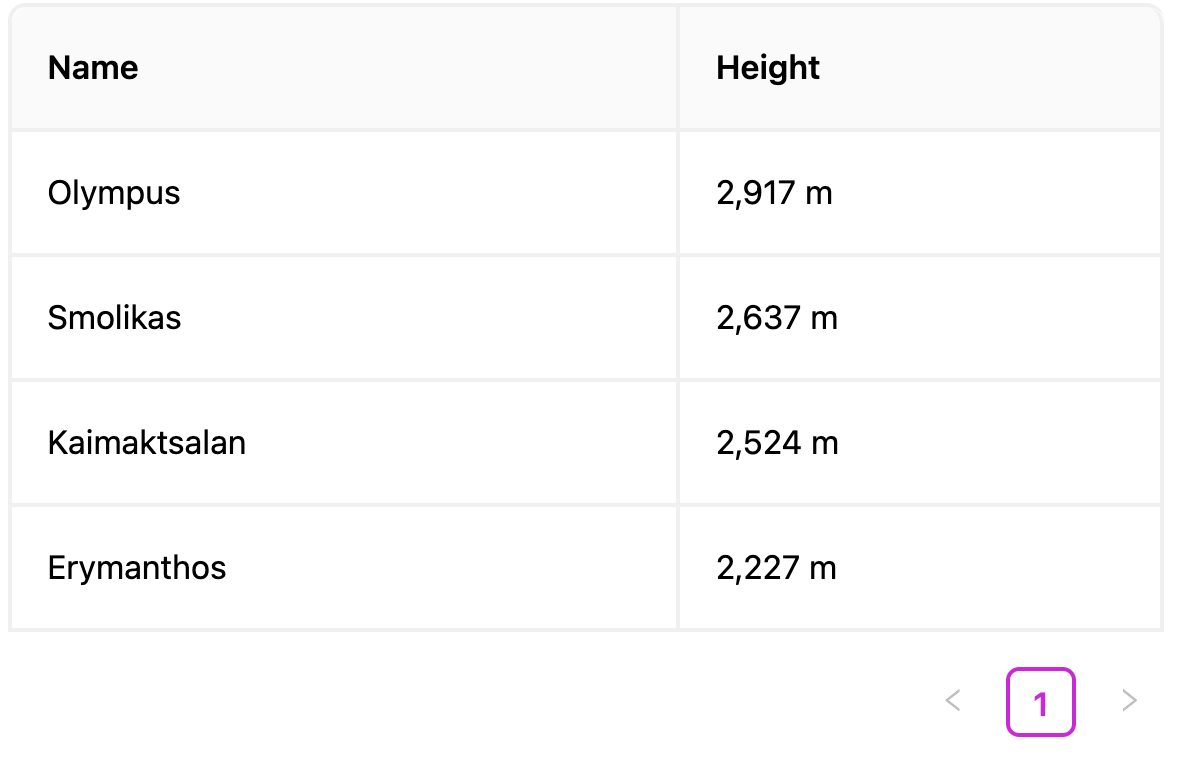This screenshot has width=1178, height=768.
Task: Click the 2,637 m height value
Action: pyautogui.click(x=776, y=318)
